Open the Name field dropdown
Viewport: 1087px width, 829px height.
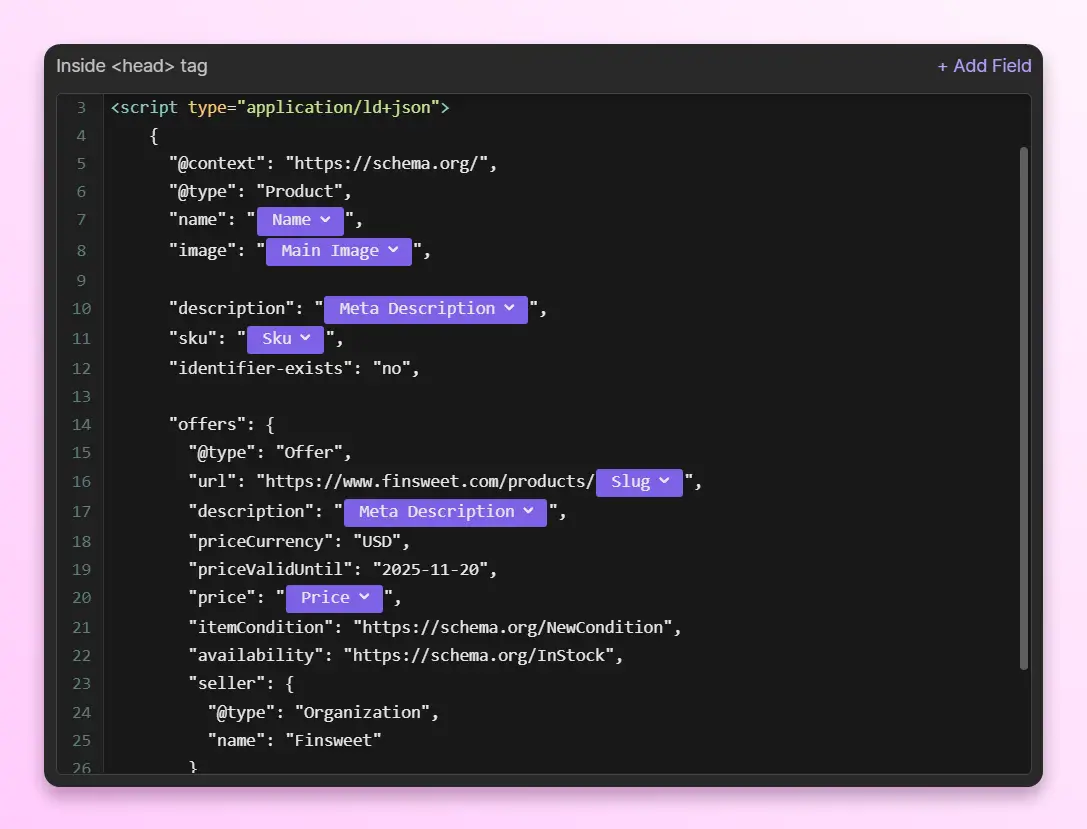pyautogui.click(x=300, y=220)
